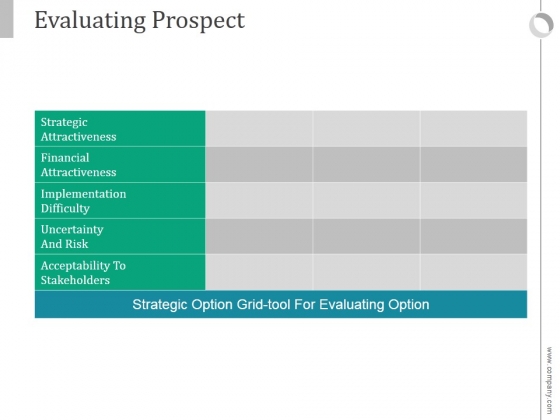Click middle empty cell in Uncertainty And Risk row

pos(366,236)
